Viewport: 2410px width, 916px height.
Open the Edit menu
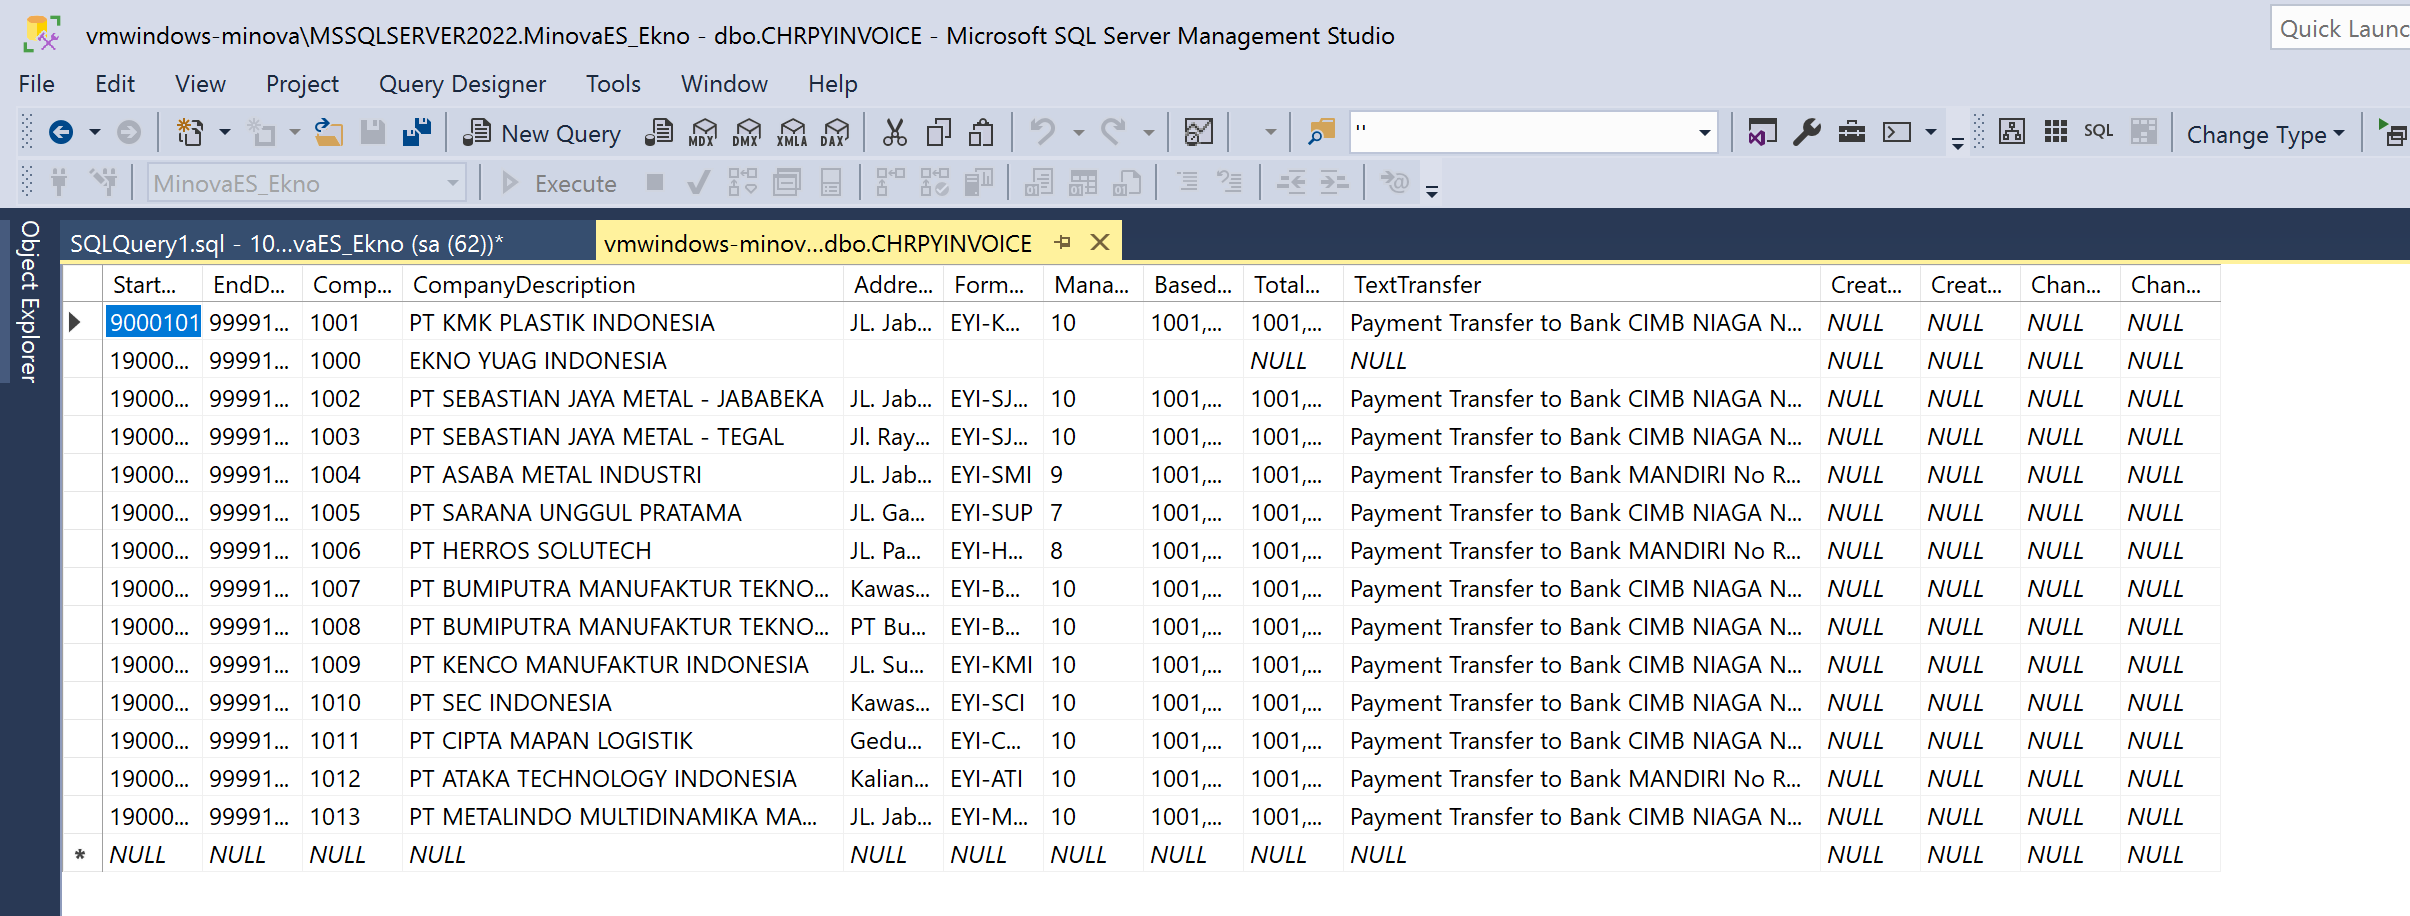point(115,84)
